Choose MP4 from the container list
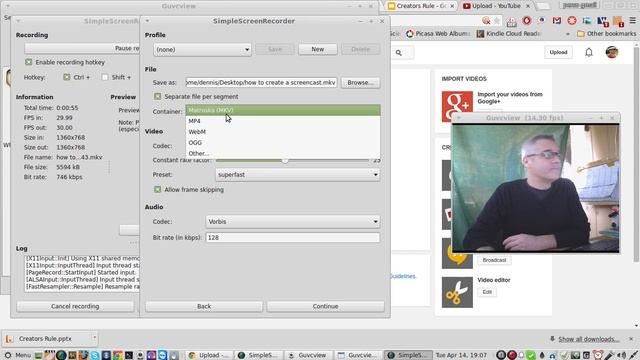 coord(283,121)
